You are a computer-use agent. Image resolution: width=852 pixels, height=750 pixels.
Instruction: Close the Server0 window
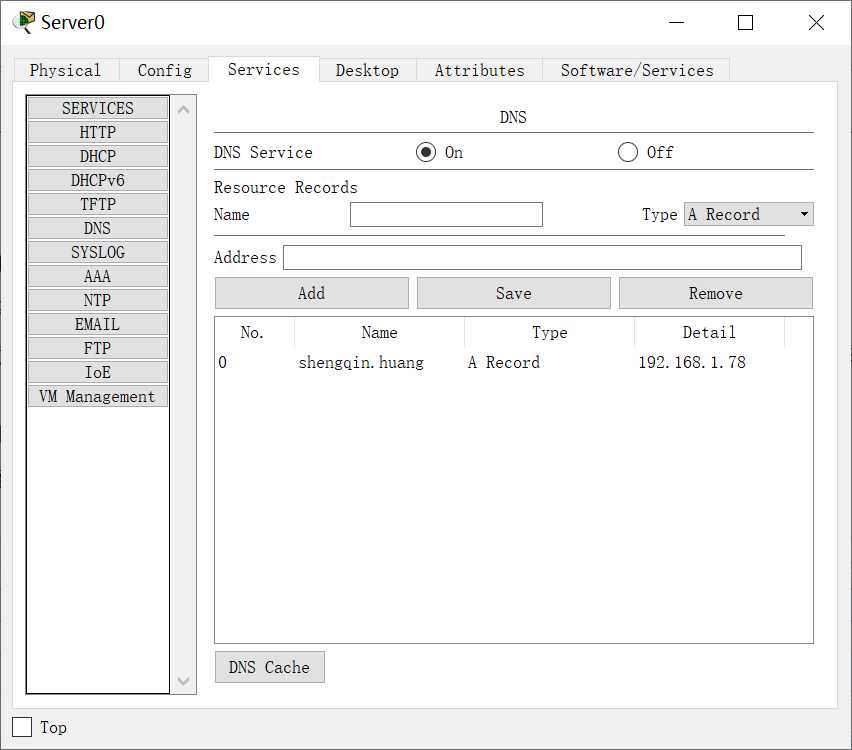816,22
